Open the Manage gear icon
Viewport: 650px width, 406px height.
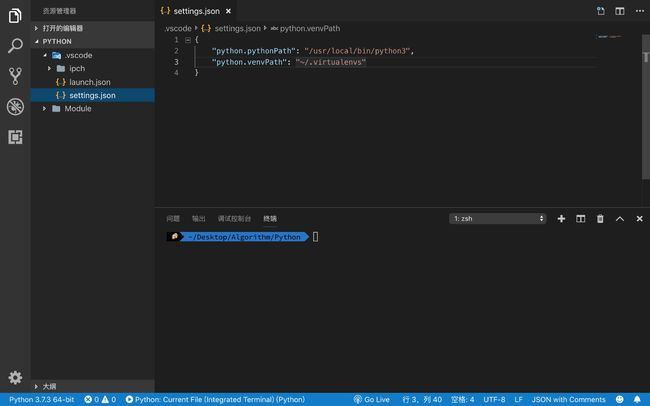[x=15, y=377]
